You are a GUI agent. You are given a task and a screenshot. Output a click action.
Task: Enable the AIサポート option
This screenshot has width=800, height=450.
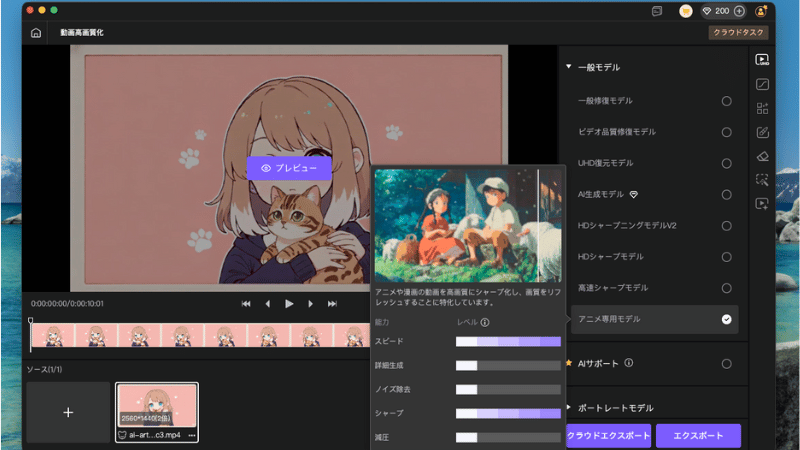[x=727, y=363]
